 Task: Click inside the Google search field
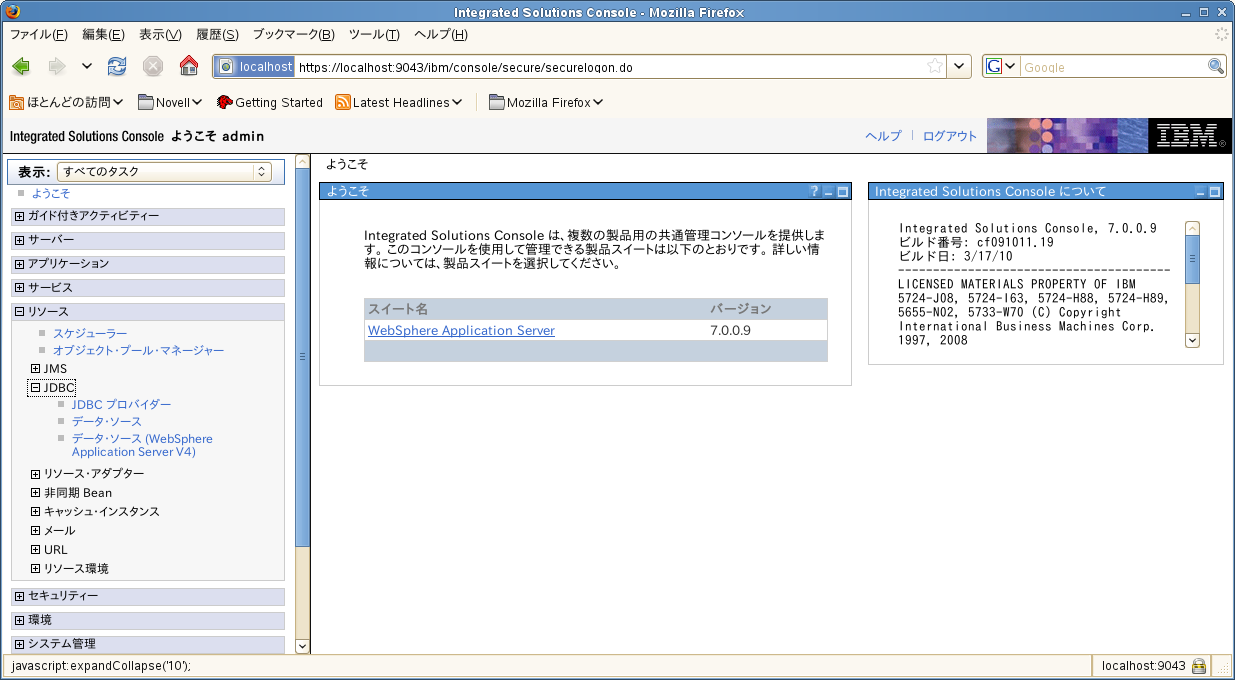pos(1112,67)
